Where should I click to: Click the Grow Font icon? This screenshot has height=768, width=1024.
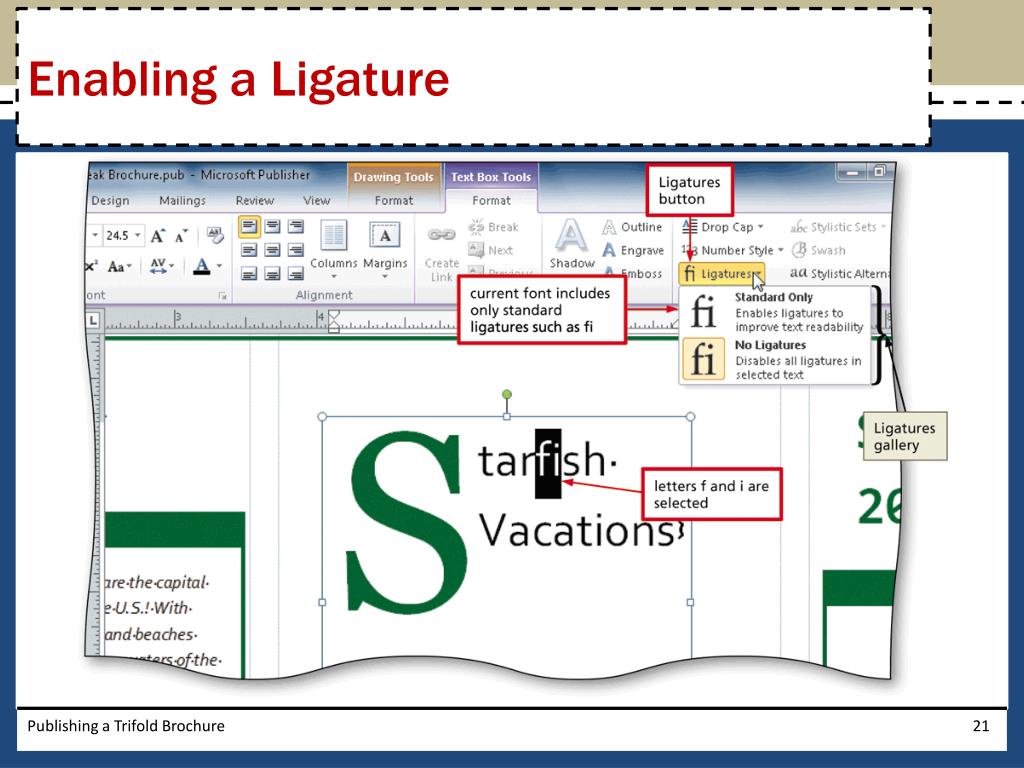(158, 236)
